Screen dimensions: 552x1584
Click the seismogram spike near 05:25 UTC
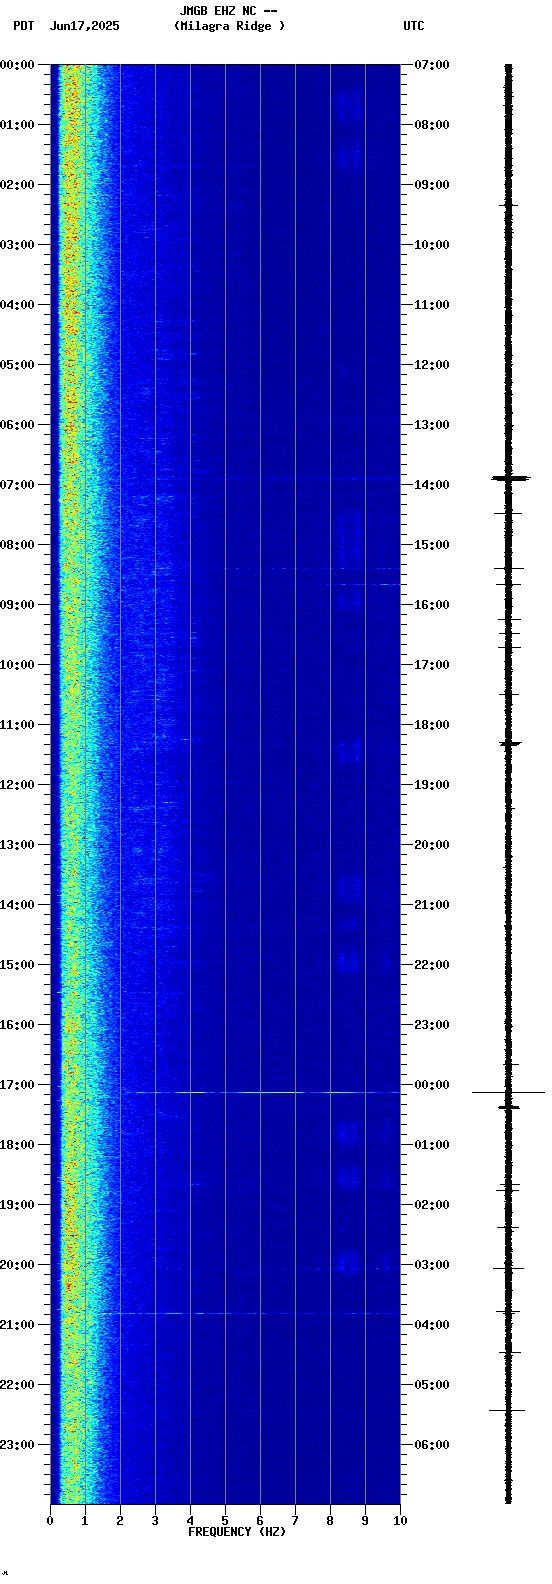click(x=507, y=1410)
